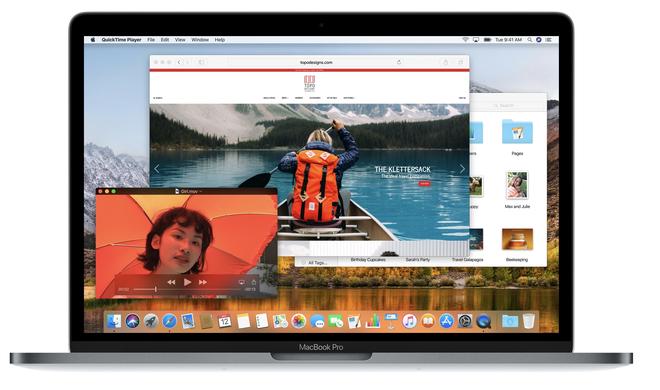Rewind the QuickTime video
This screenshot has width=660, height=390.
[x=171, y=282]
